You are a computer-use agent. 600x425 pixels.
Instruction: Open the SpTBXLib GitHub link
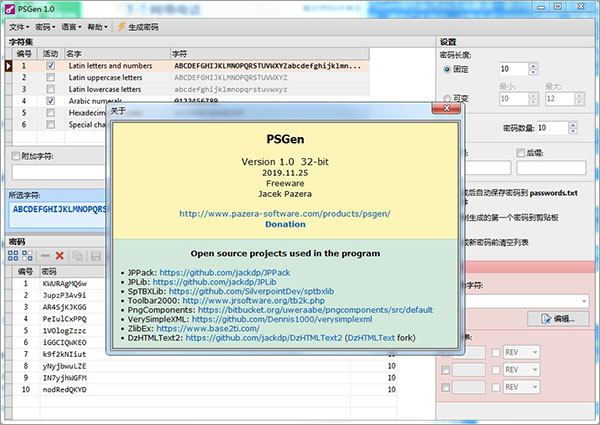251,291
